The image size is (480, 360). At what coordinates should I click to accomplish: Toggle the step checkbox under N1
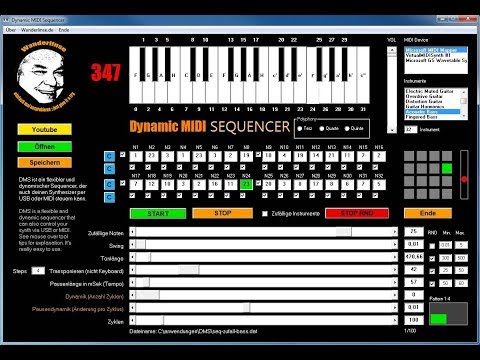[132, 167]
